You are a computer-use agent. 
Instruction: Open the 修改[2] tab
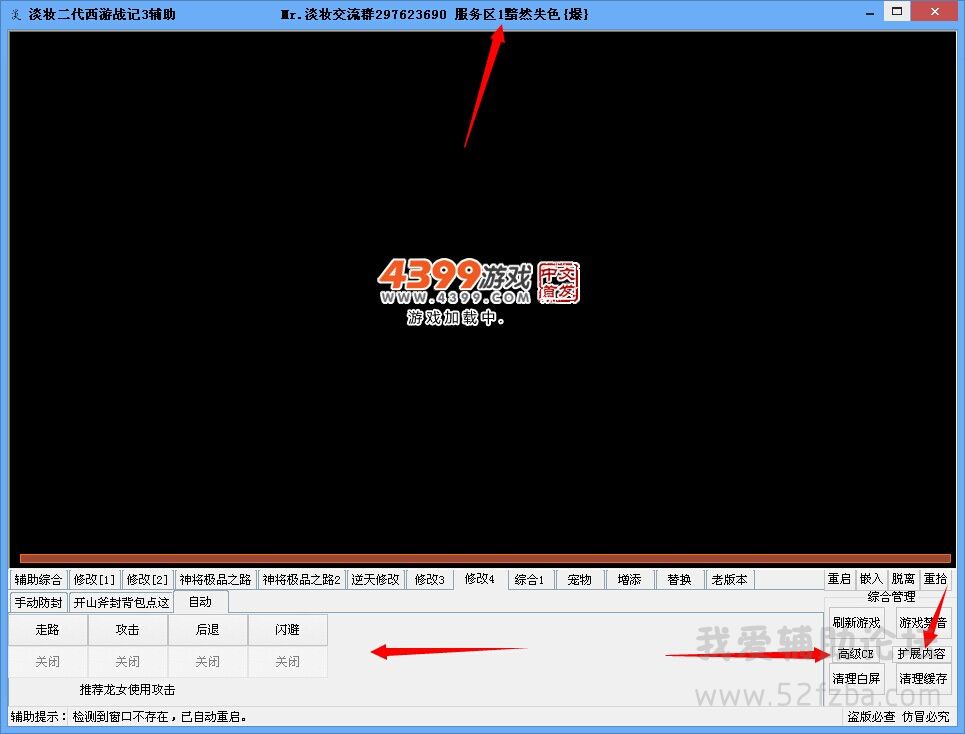[147, 580]
